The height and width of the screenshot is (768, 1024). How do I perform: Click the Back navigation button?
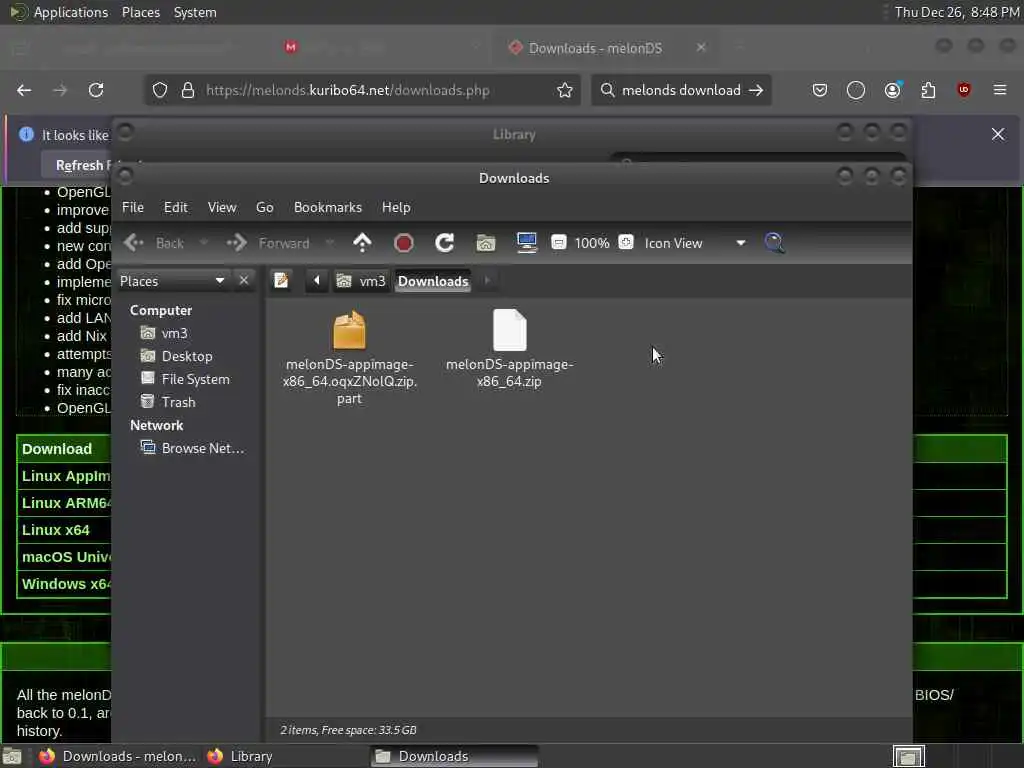(154, 243)
